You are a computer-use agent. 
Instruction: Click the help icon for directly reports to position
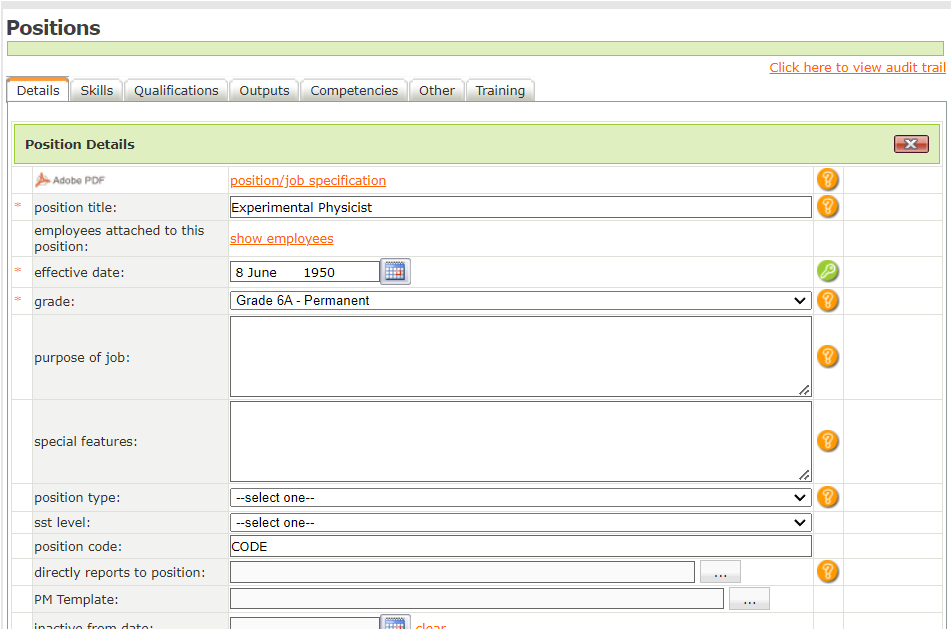827,572
